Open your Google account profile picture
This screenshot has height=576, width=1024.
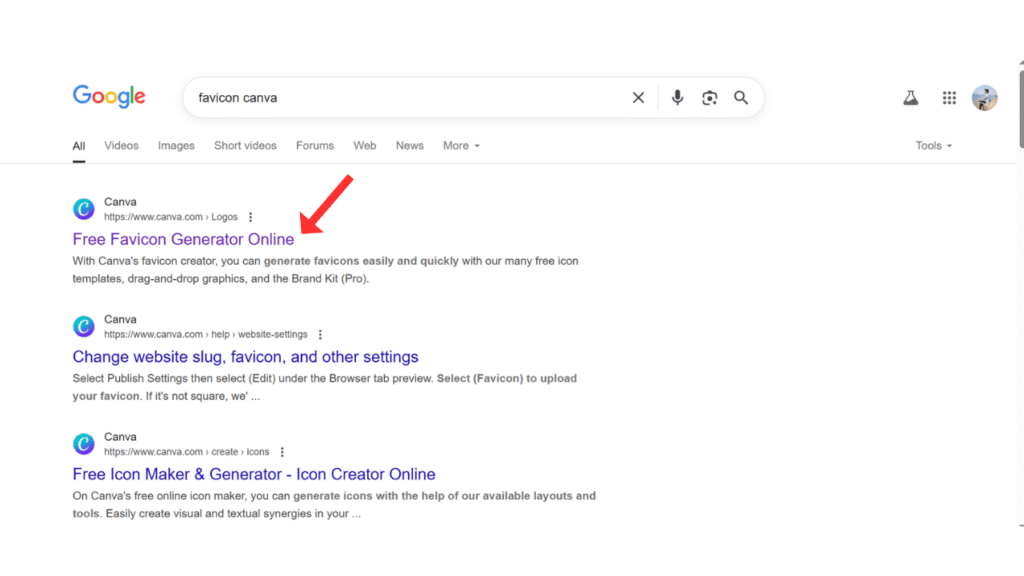coord(985,97)
